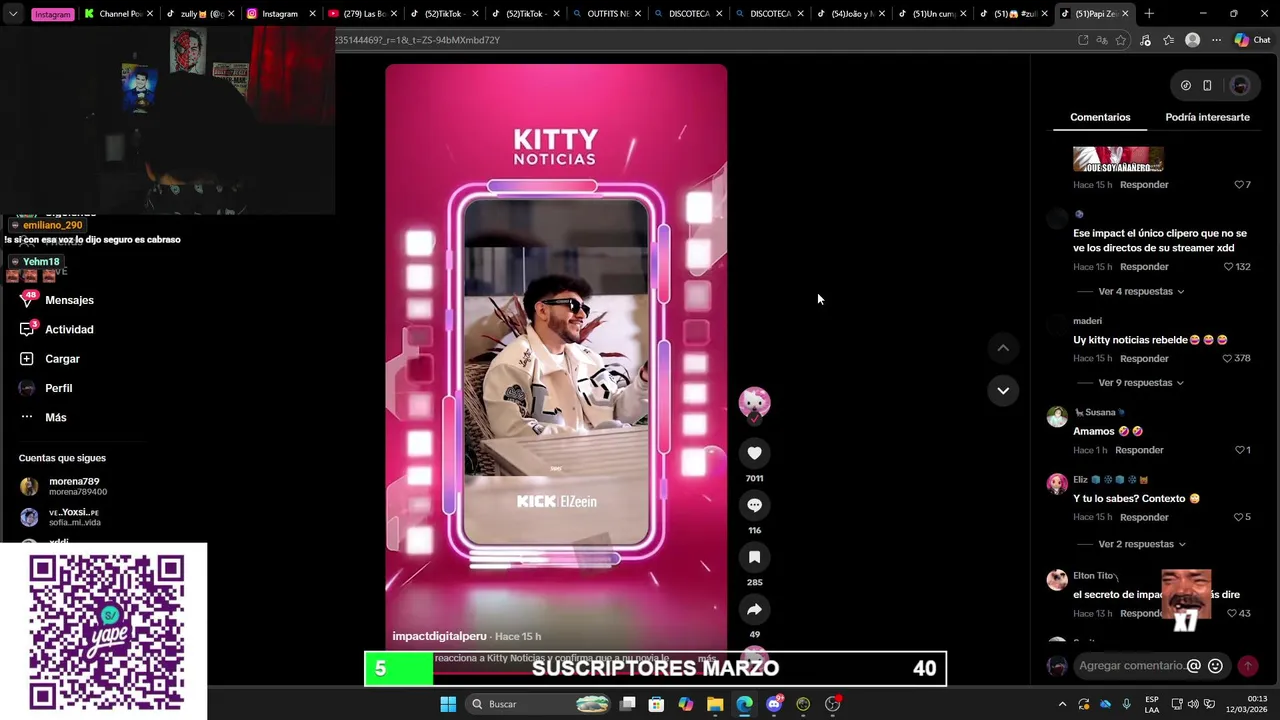Open browser extensions icon

coord(1146,40)
